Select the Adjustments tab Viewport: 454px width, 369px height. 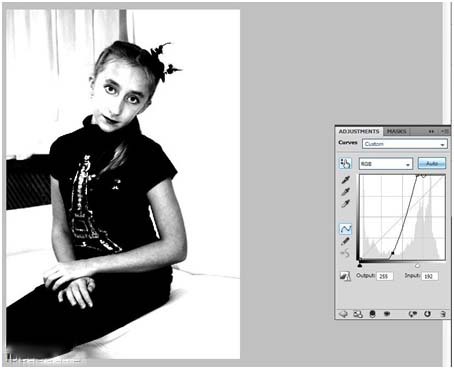(359, 131)
